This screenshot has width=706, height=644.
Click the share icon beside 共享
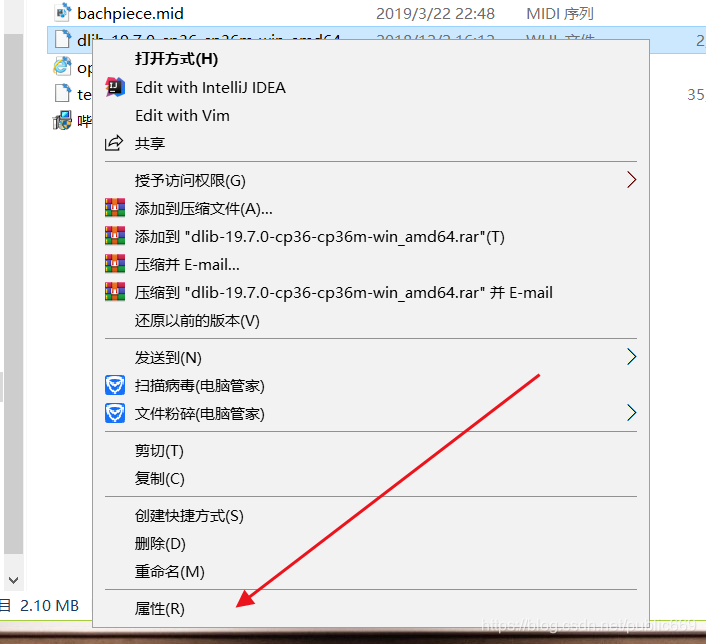[114, 143]
